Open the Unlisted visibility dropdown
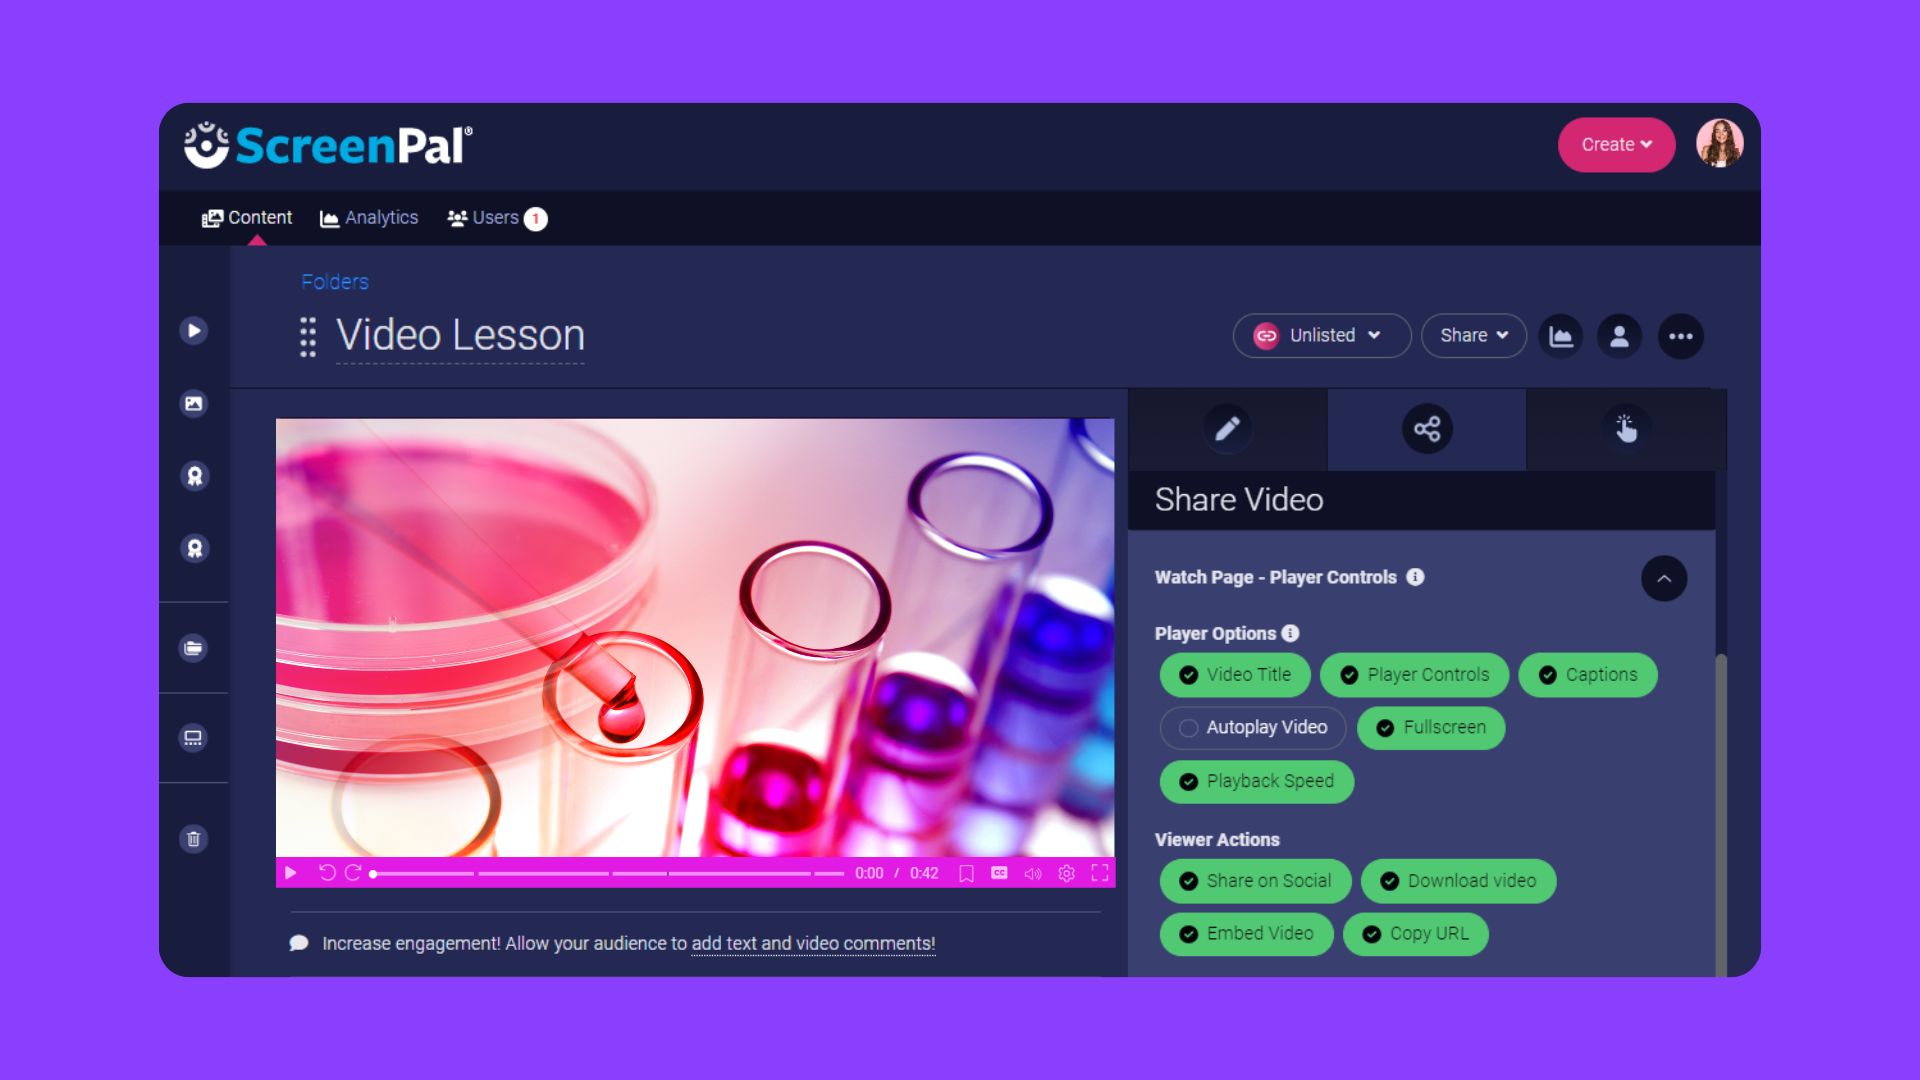 coord(1320,335)
